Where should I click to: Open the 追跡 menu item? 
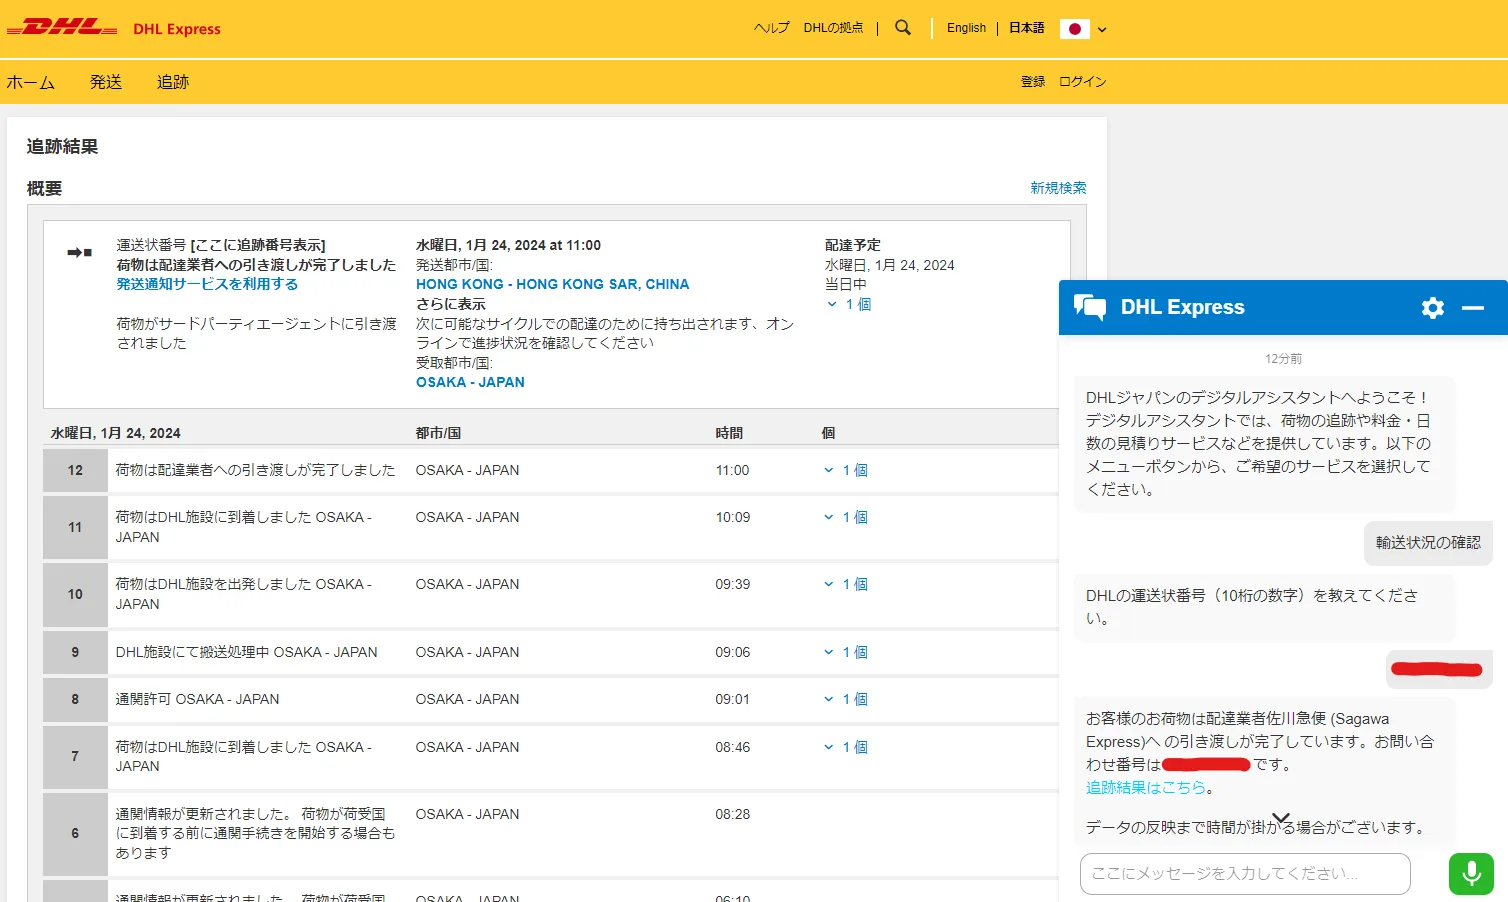tap(173, 82)
